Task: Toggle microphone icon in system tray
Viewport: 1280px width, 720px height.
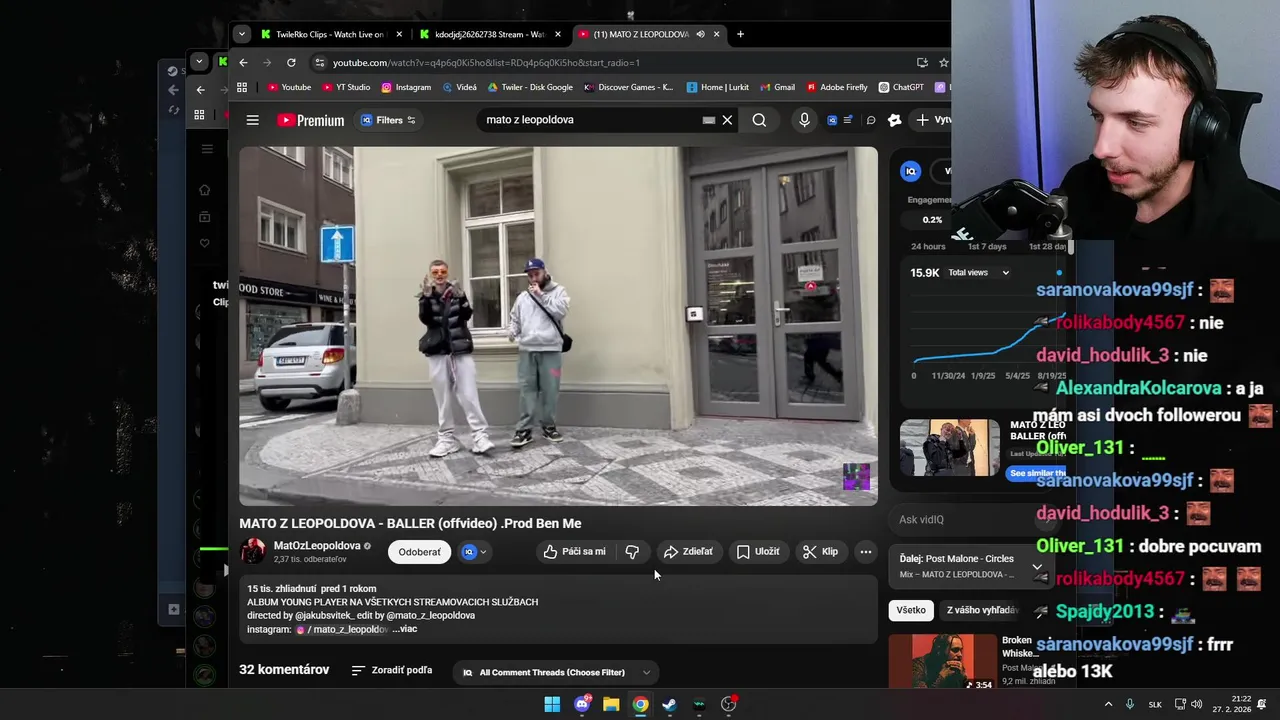Action: [x=1130, y=704]
